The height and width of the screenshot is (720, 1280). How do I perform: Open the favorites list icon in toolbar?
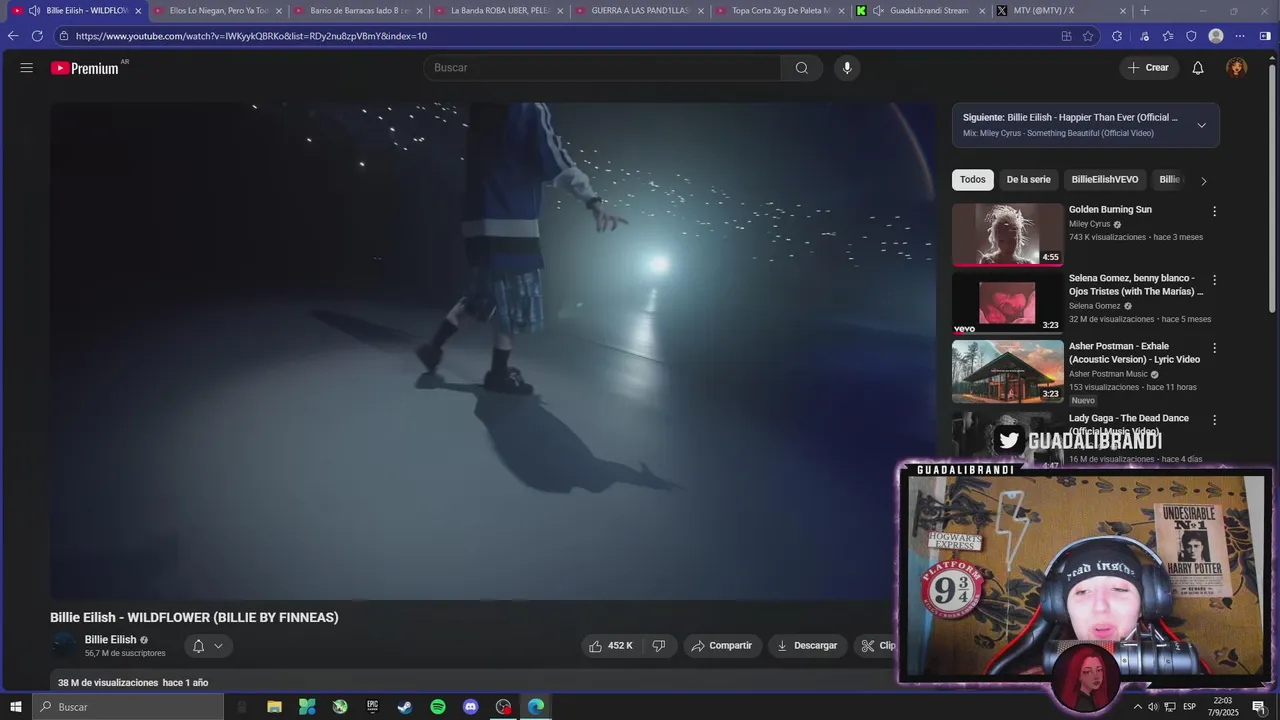(1167, 36)
